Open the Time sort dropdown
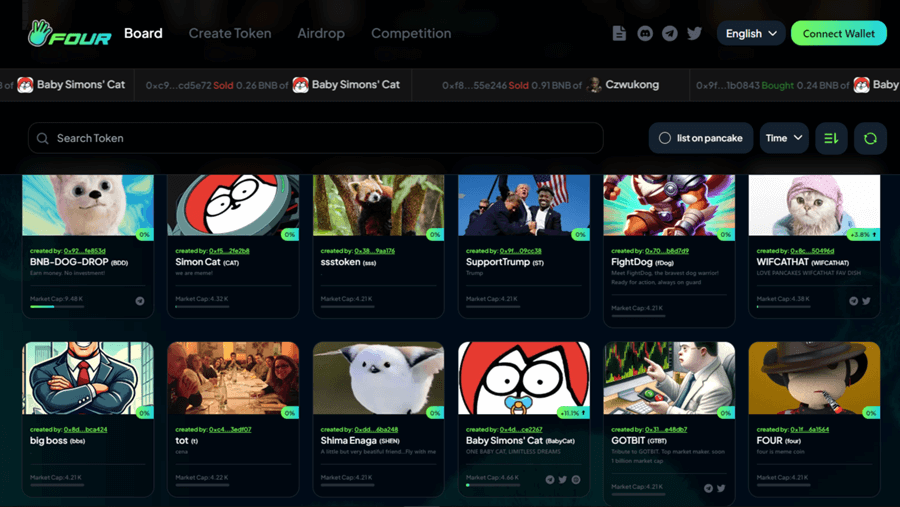The height and width of the screenshot is (507, 900). click(784, 138)
